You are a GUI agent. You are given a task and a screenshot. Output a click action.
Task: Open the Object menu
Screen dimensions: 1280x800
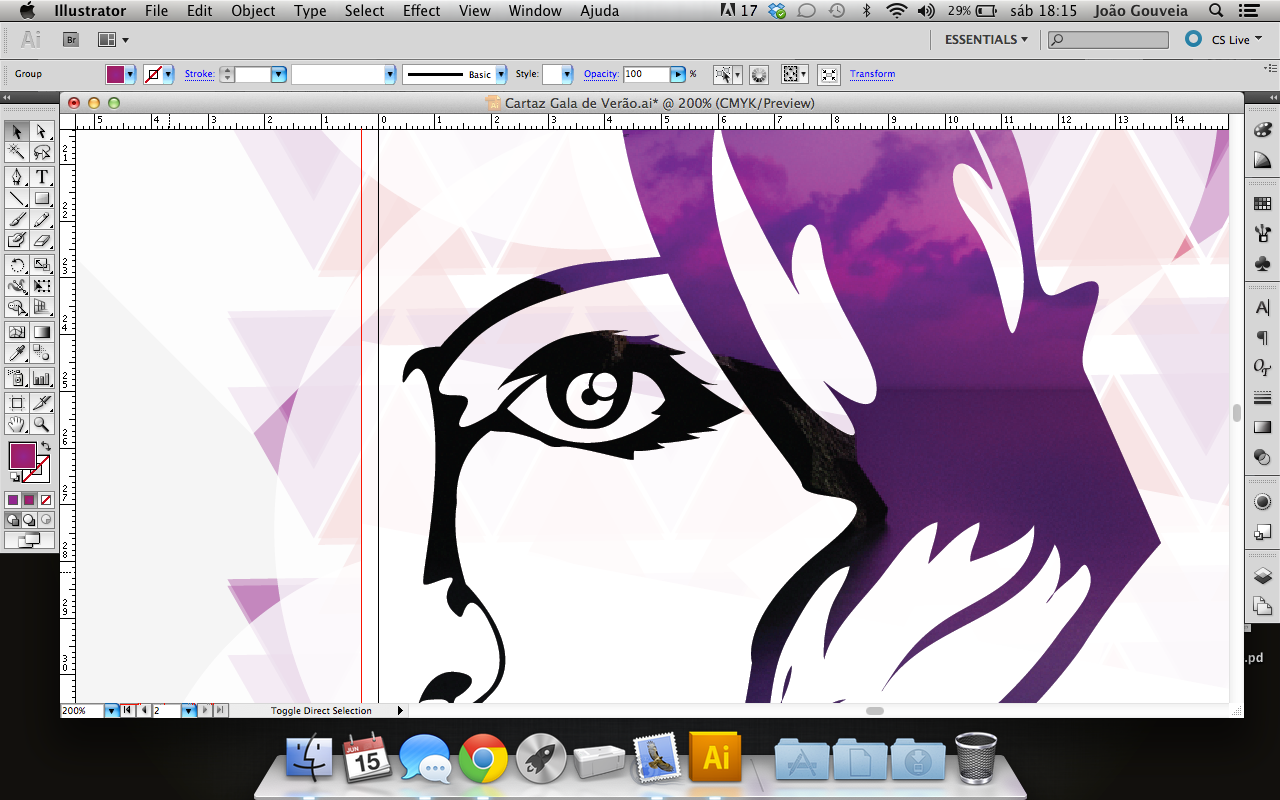253,11
